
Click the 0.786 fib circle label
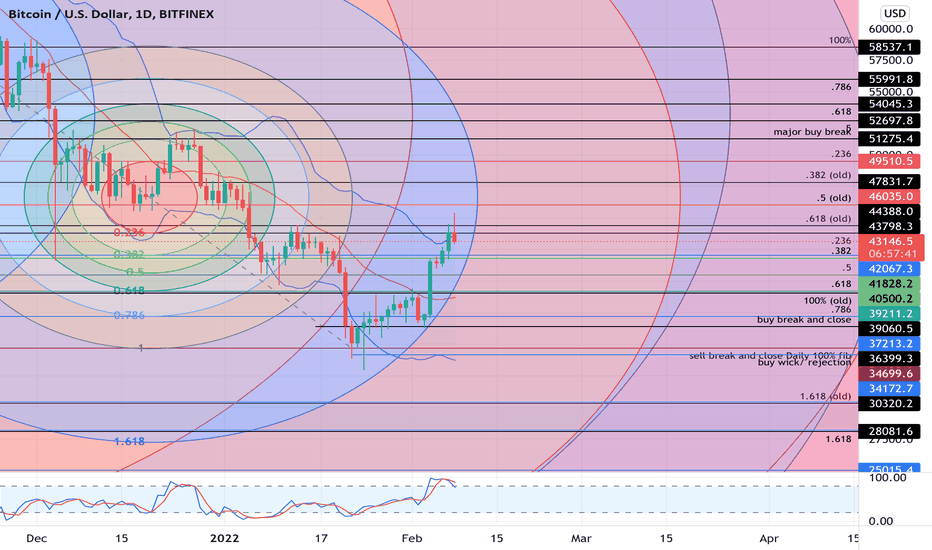(x=129, y=315)
